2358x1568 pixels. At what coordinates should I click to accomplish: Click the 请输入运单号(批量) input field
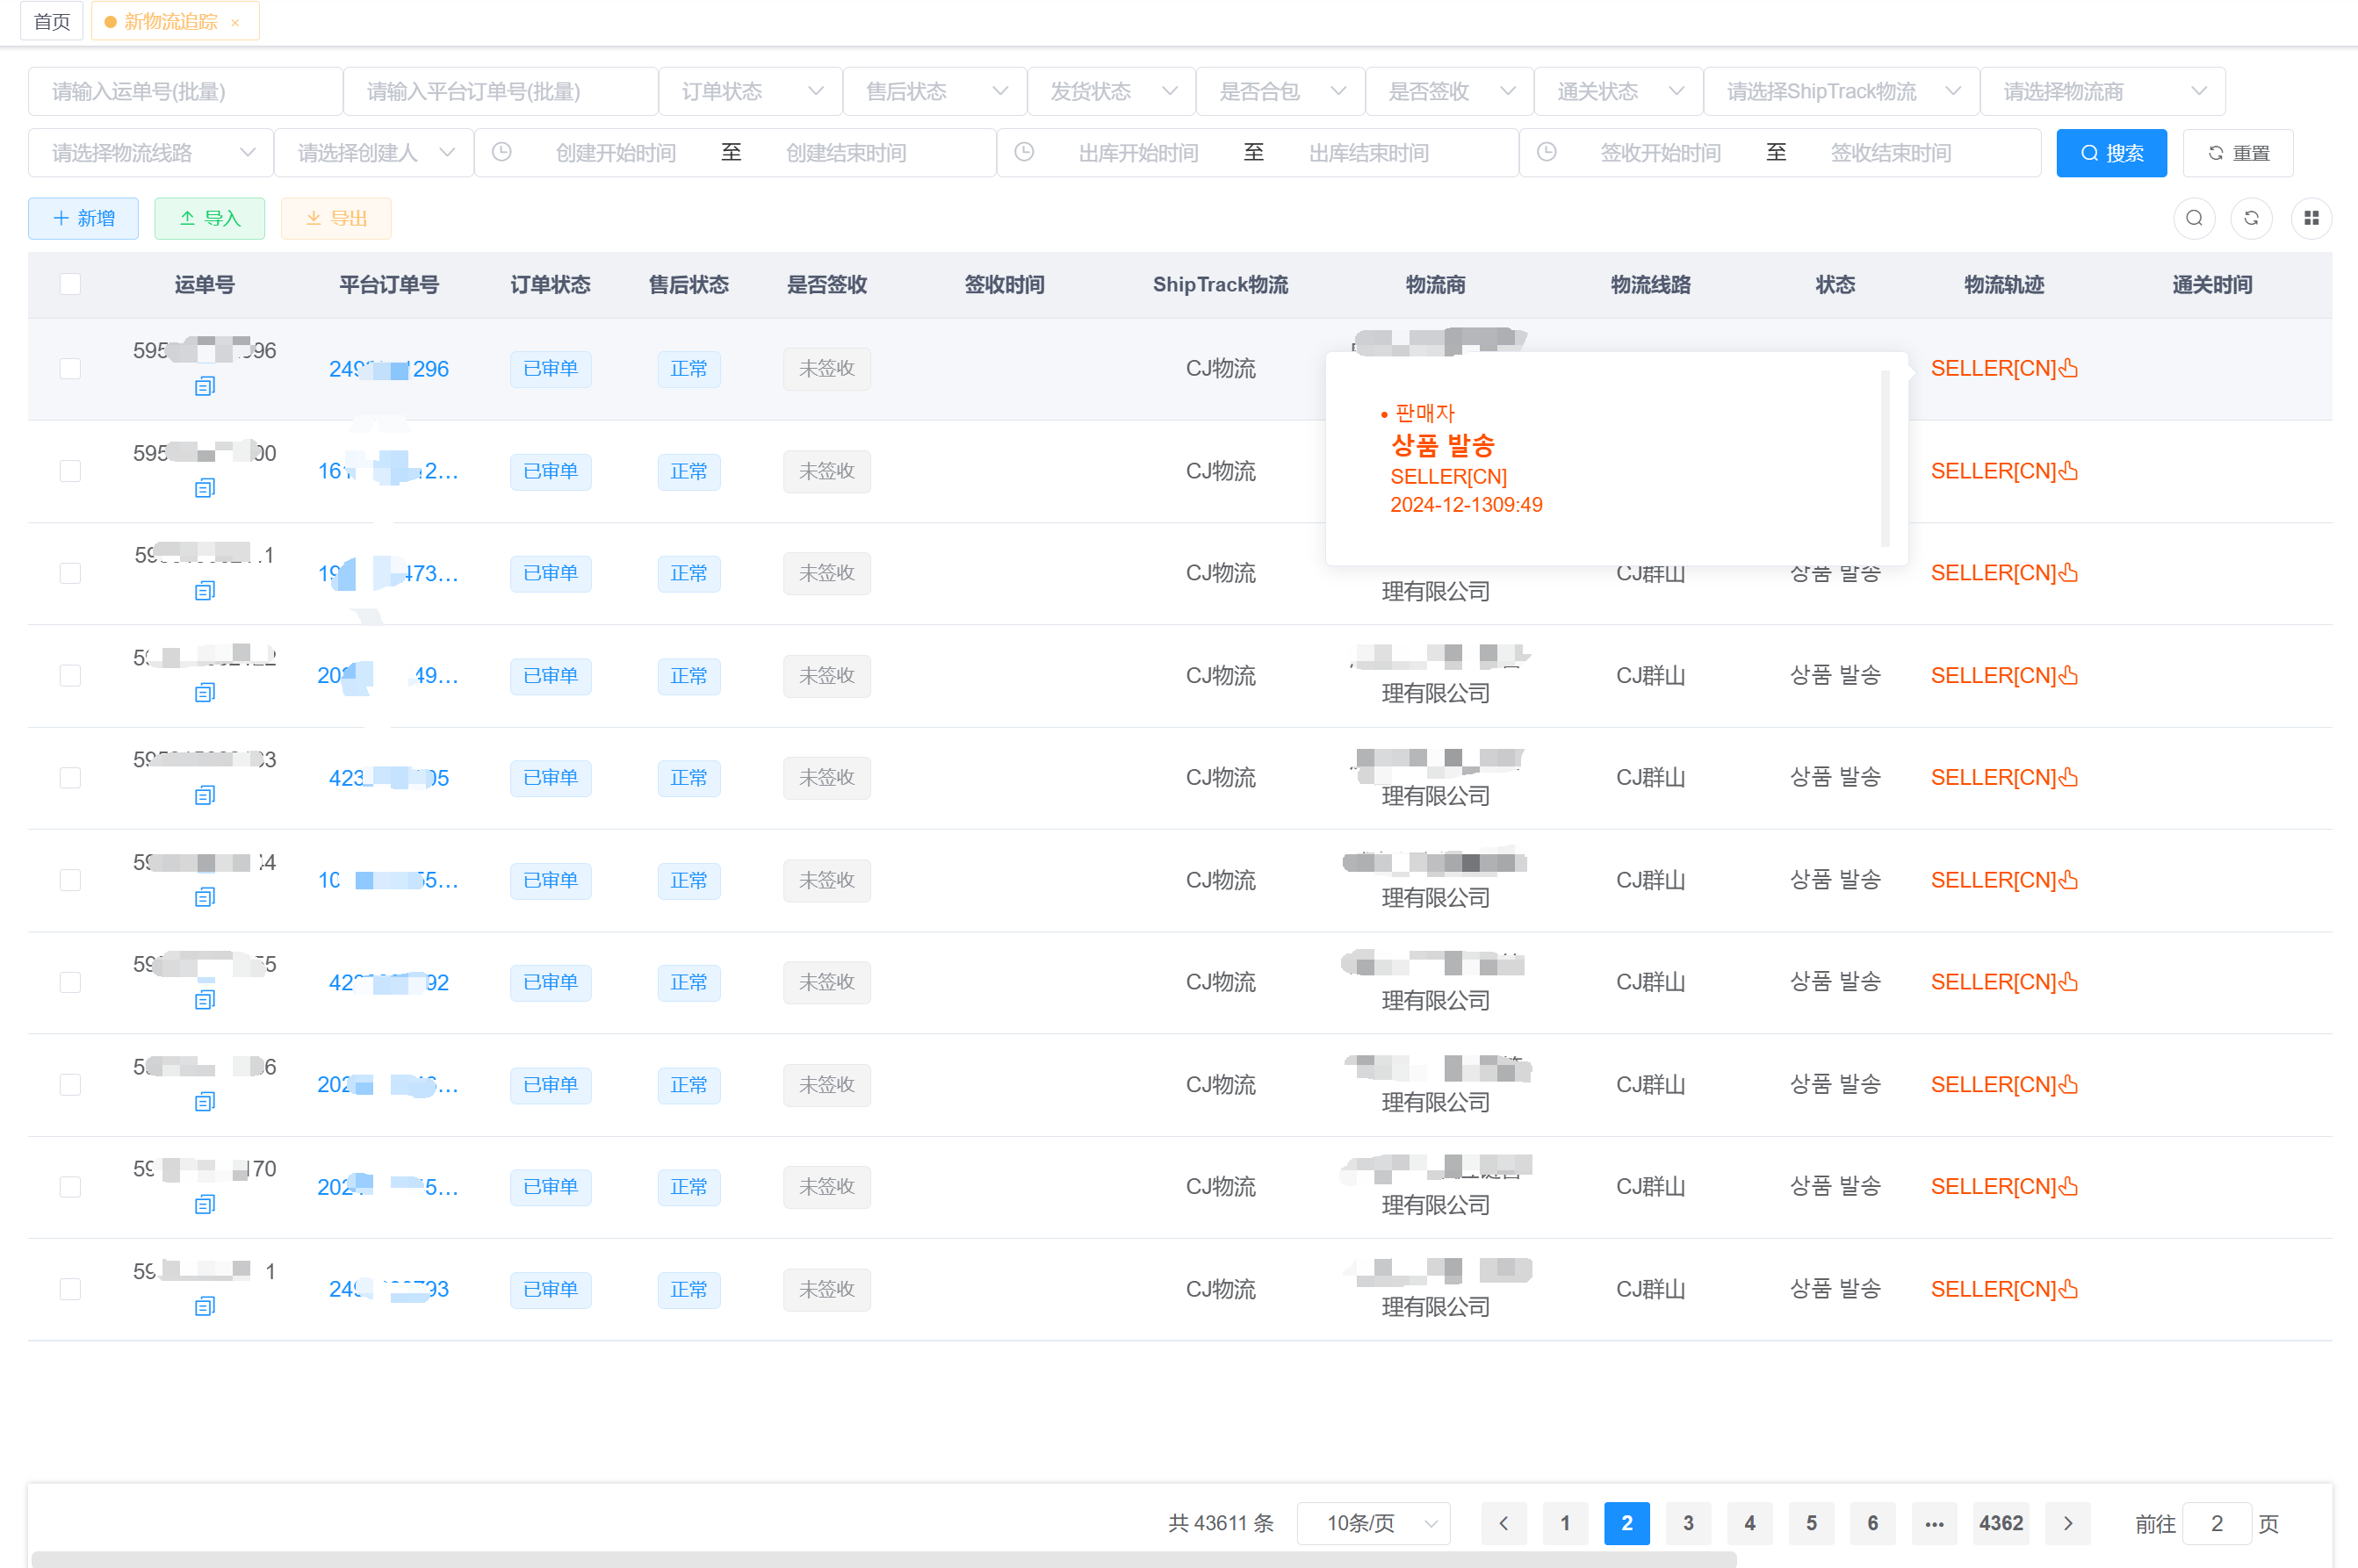[185, 91]
